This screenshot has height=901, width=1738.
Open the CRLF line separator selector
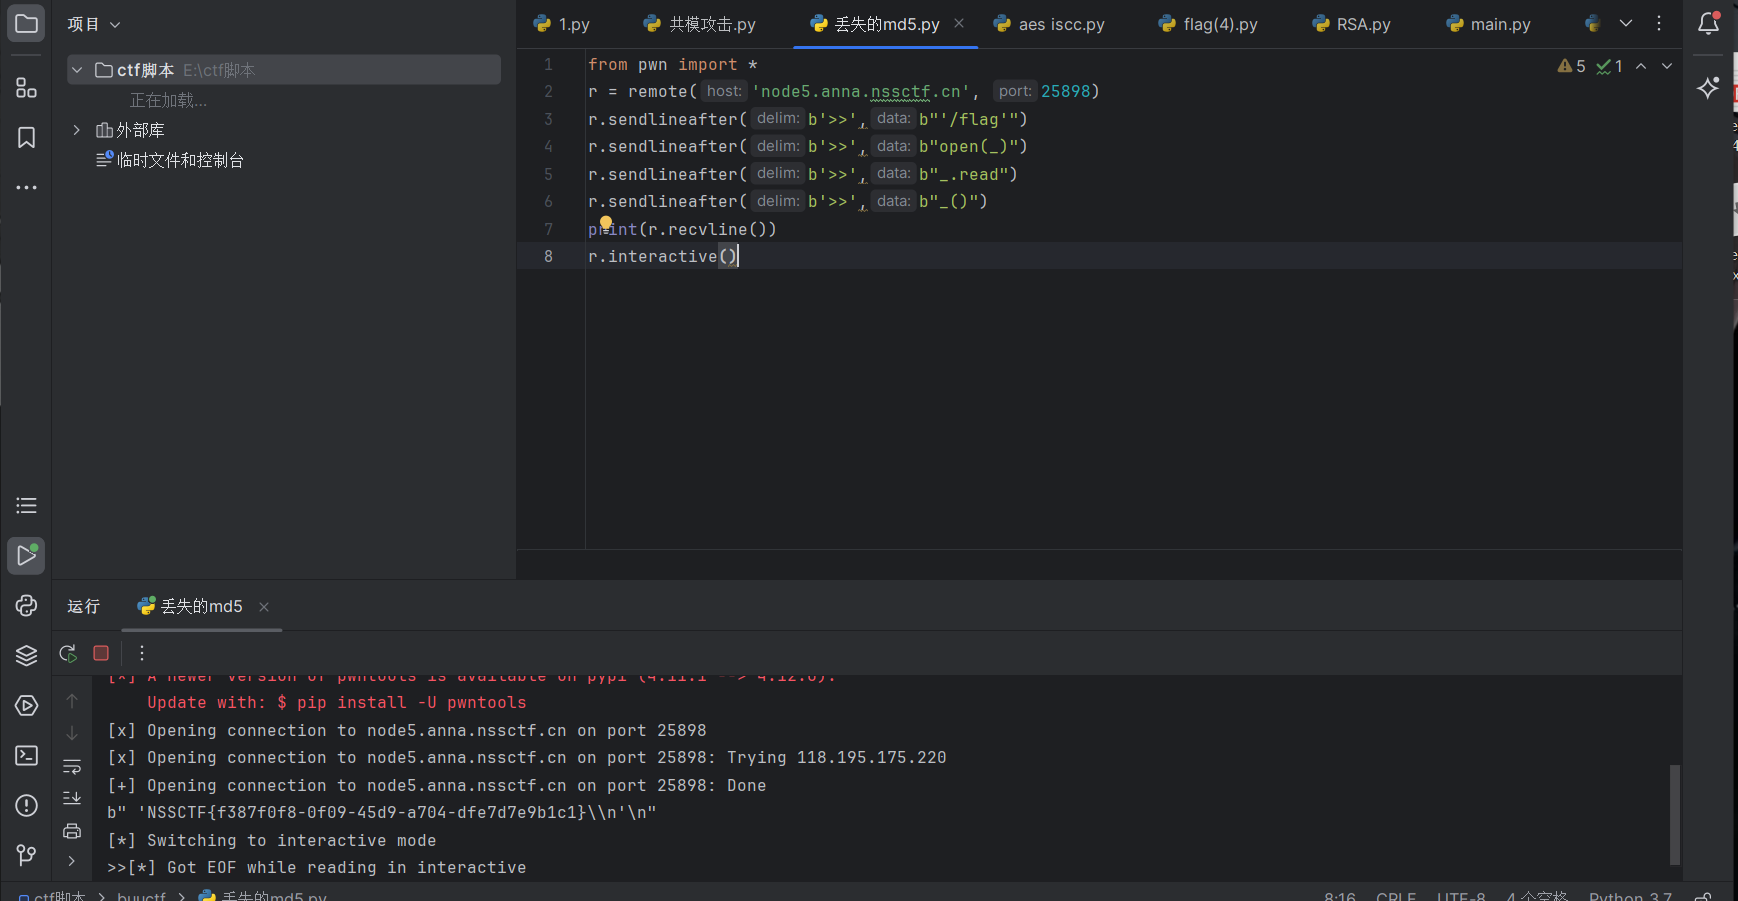1396,896
